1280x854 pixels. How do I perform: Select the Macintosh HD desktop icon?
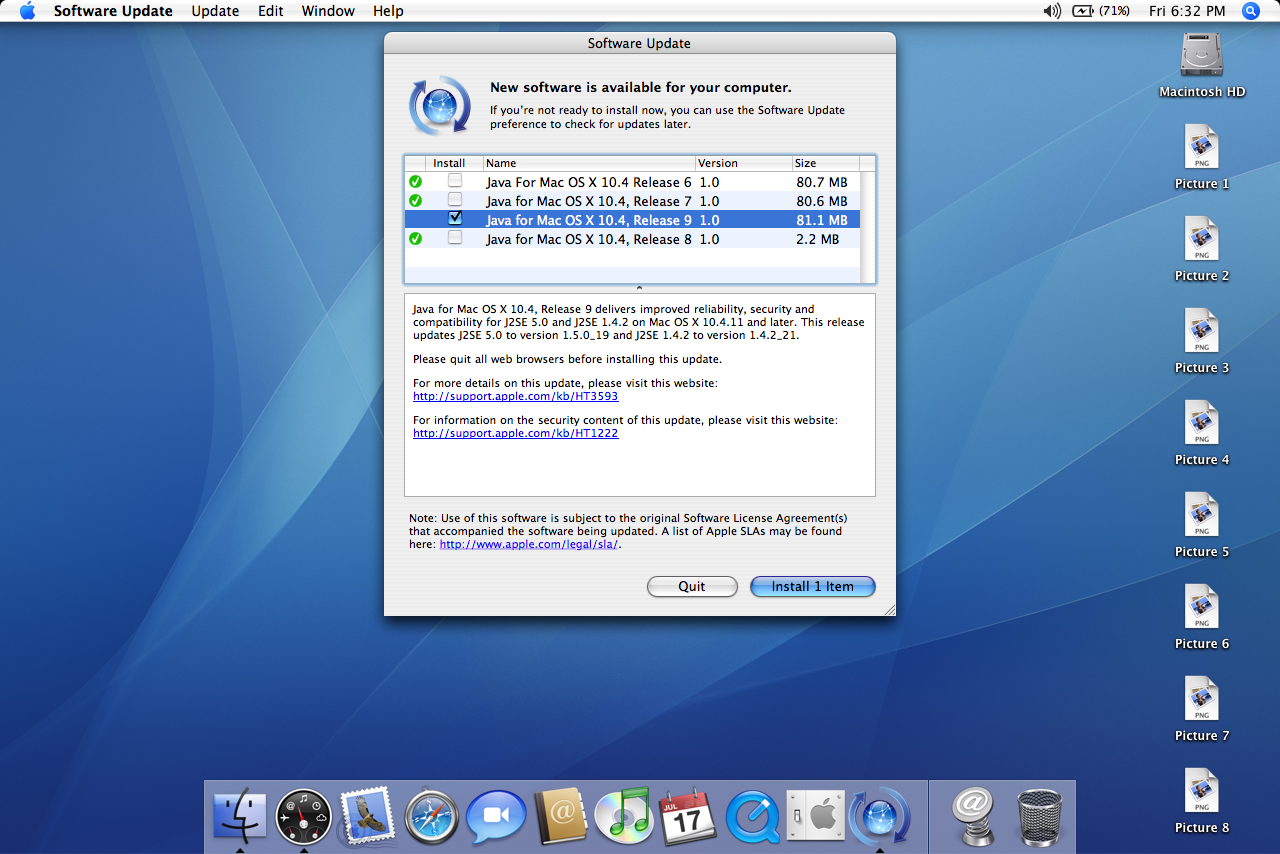pyautogui.click(x=1202, y=65)
